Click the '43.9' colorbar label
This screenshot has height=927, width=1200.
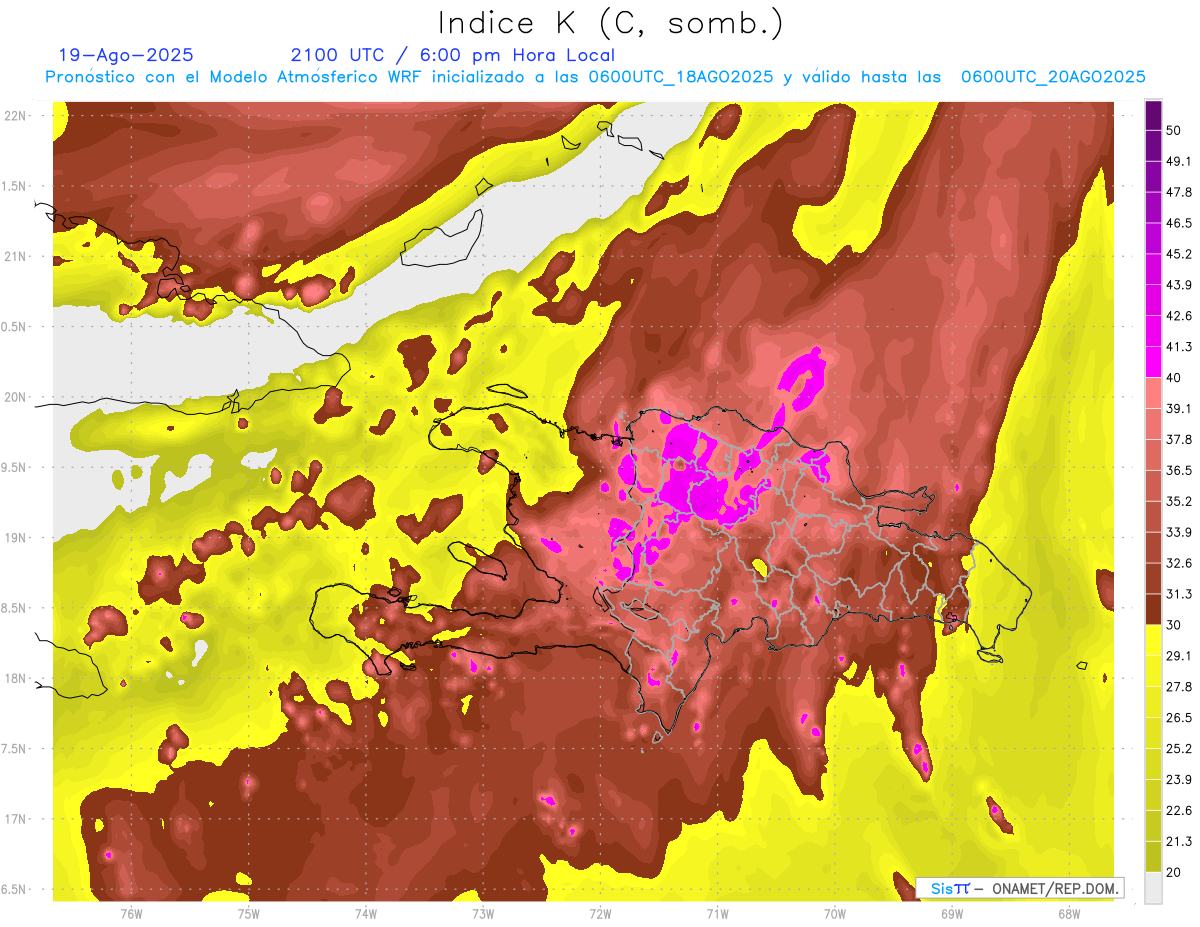tap(1178, 285)
